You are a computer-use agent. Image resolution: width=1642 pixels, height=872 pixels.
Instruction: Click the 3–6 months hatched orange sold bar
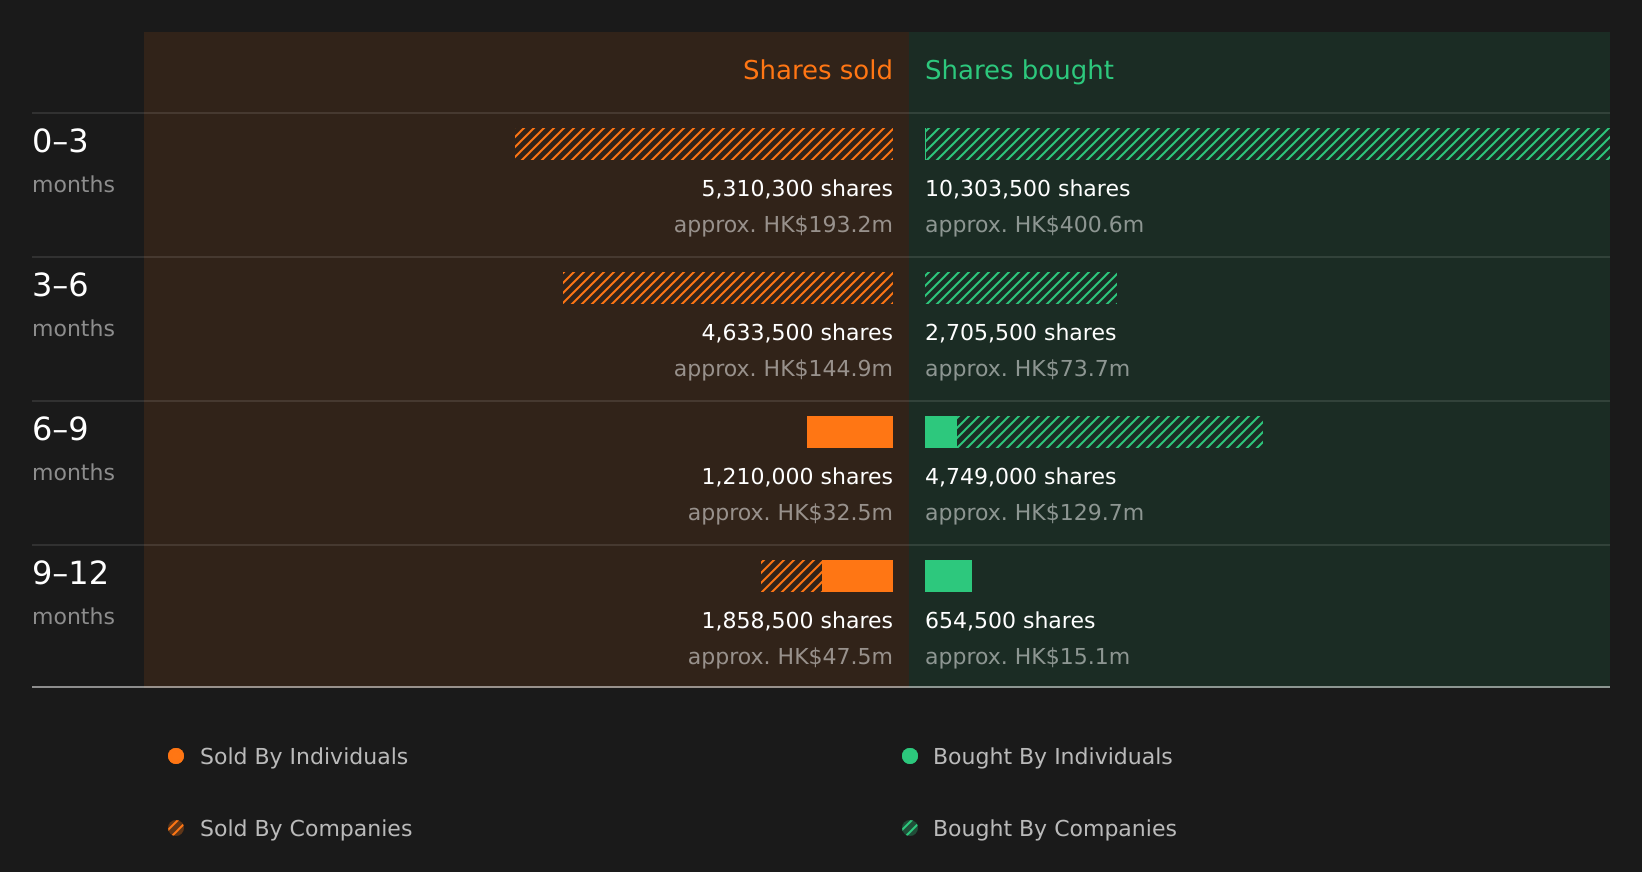tap(728, 288)
